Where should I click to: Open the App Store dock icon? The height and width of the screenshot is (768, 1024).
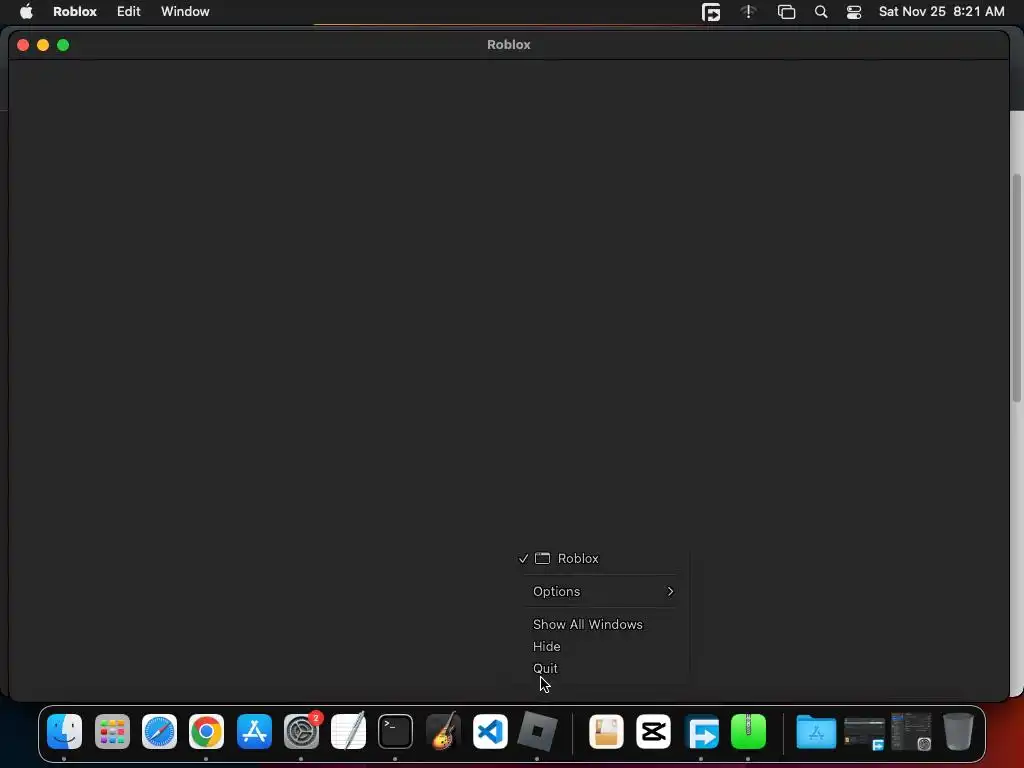click(x=254, y=731)
